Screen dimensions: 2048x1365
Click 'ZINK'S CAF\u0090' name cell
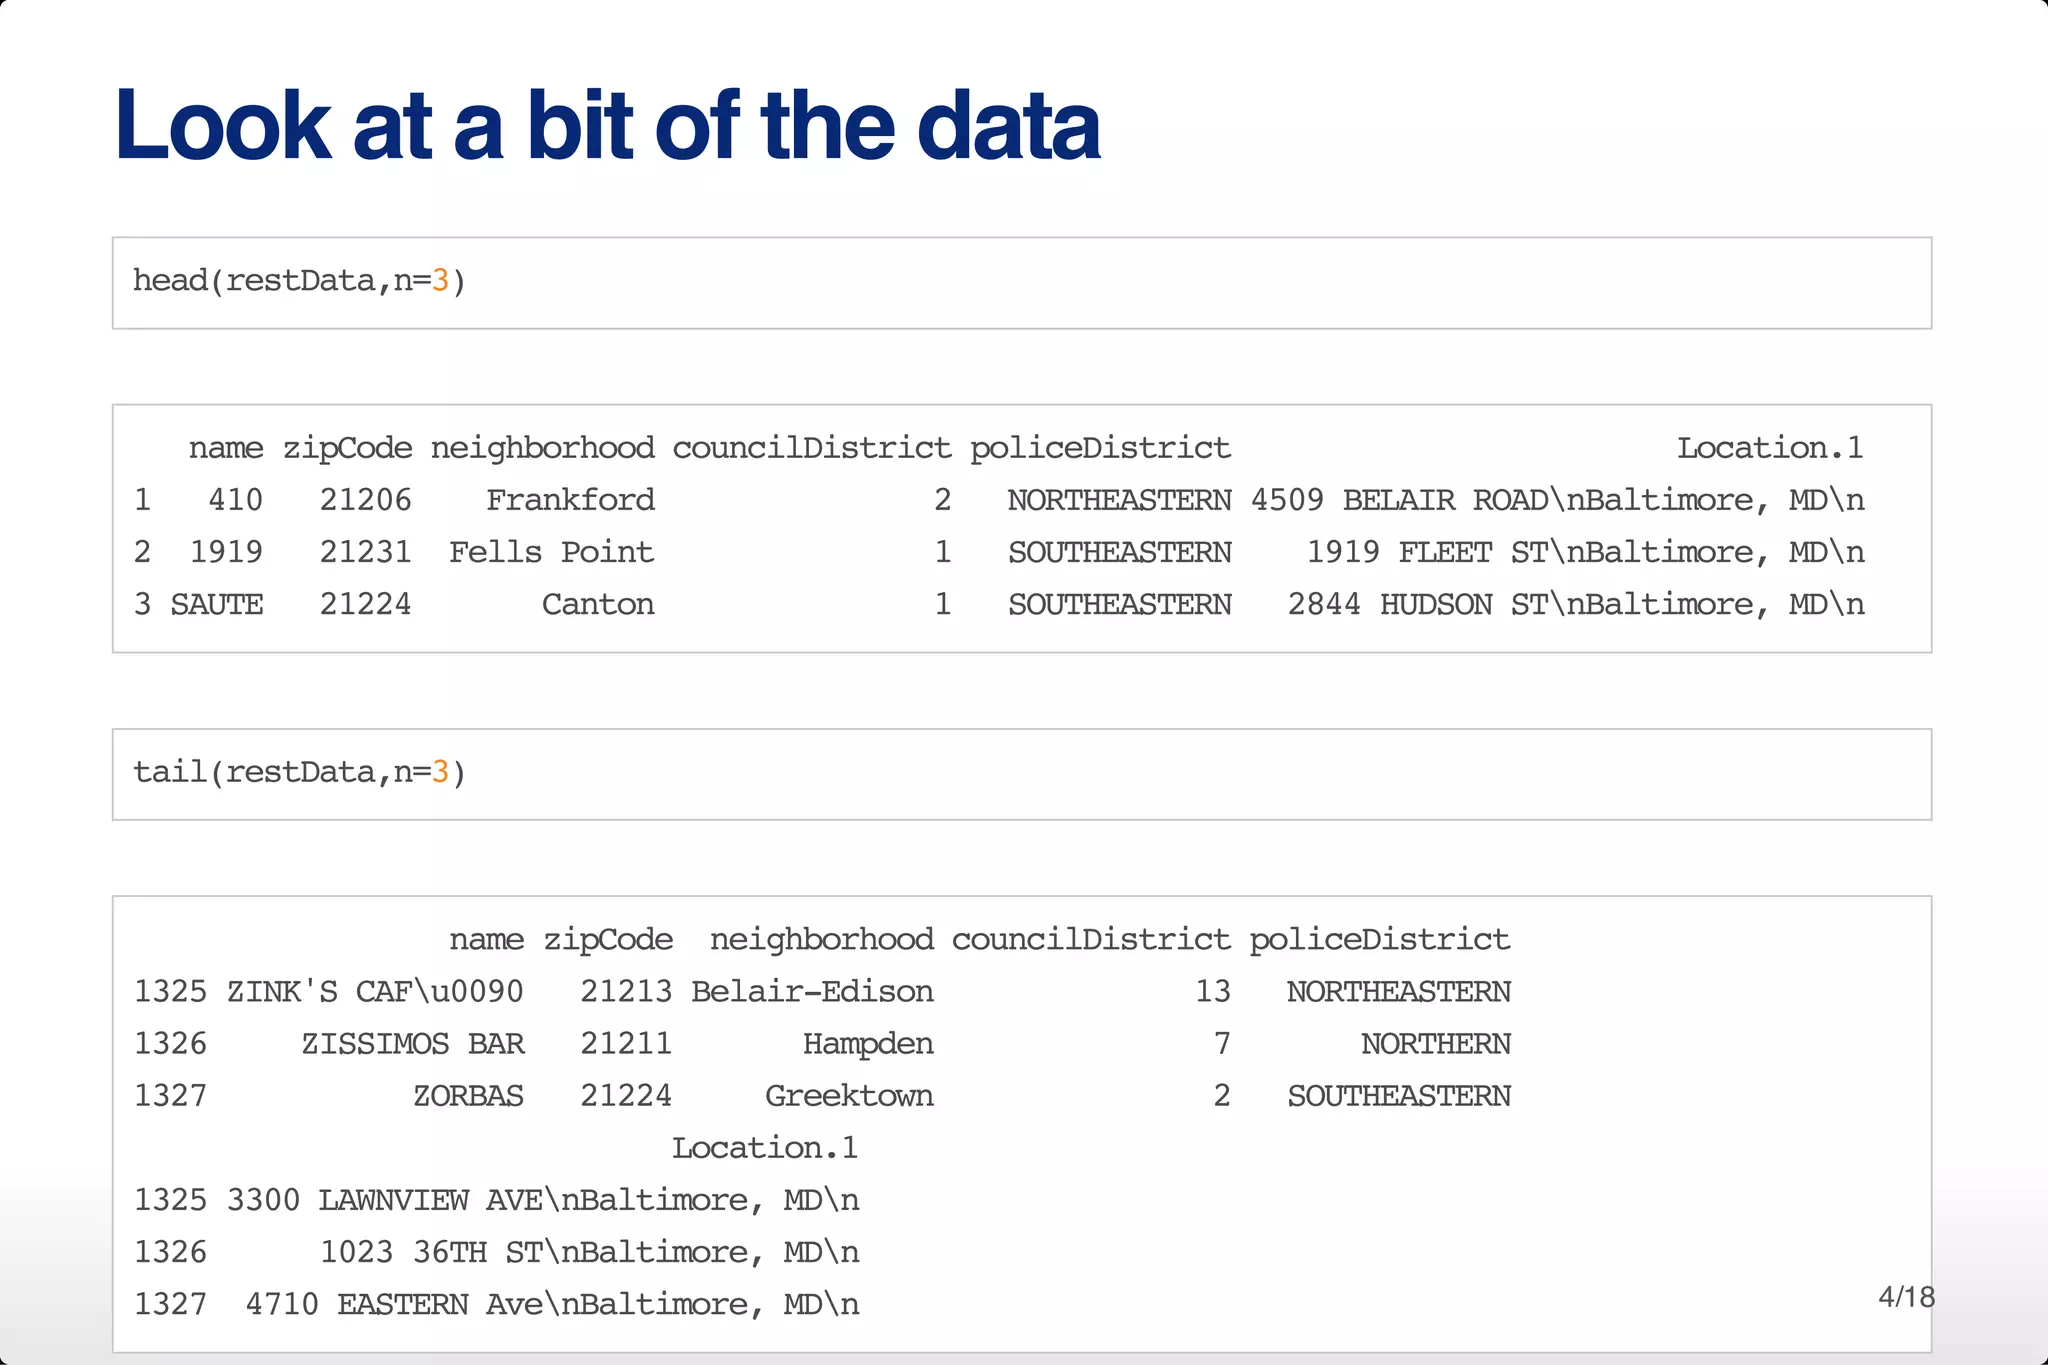click(375, 991)
